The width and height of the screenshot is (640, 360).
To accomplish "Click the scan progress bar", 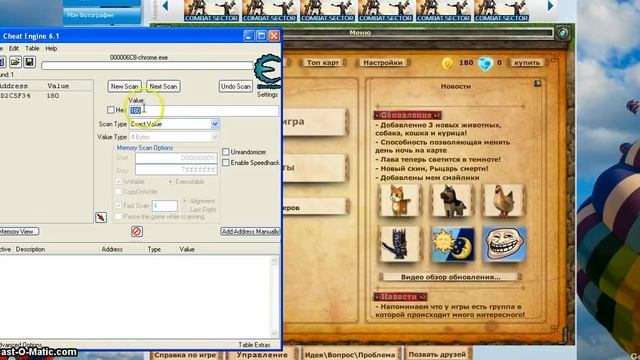I will click(x=147, y=66).
